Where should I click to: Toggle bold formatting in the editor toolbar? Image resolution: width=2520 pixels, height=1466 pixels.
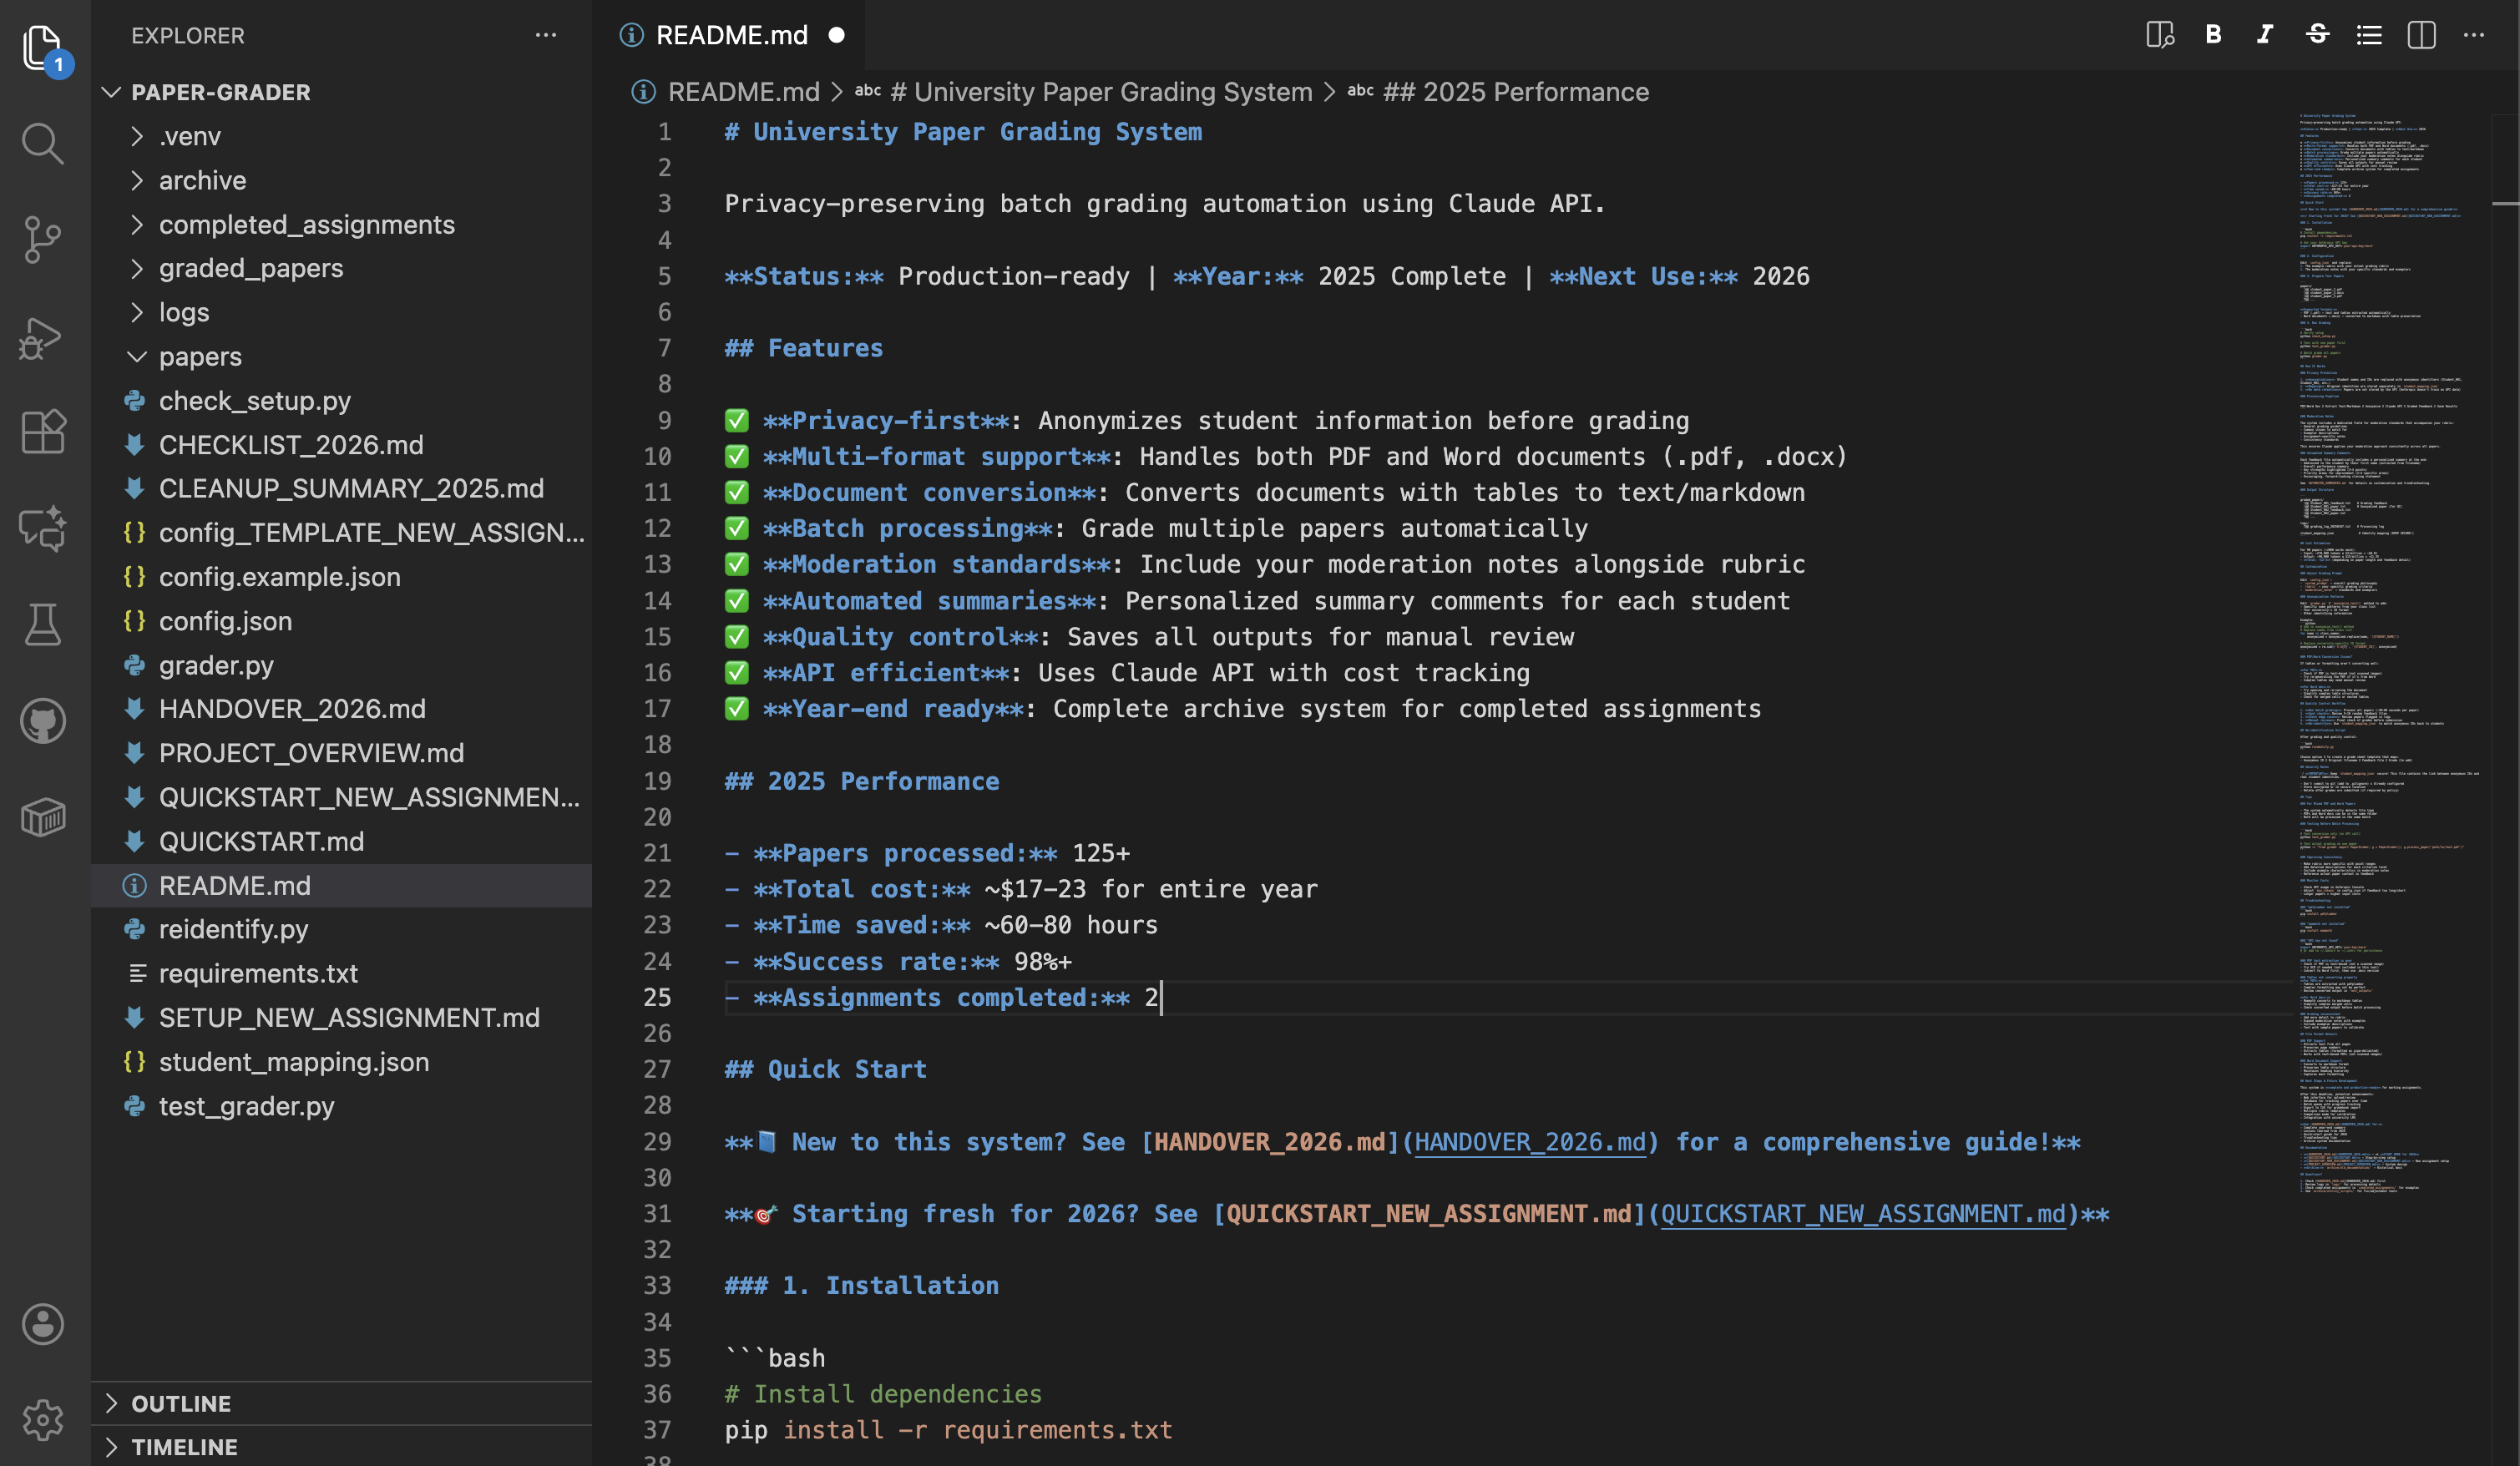click(2213, 35)
